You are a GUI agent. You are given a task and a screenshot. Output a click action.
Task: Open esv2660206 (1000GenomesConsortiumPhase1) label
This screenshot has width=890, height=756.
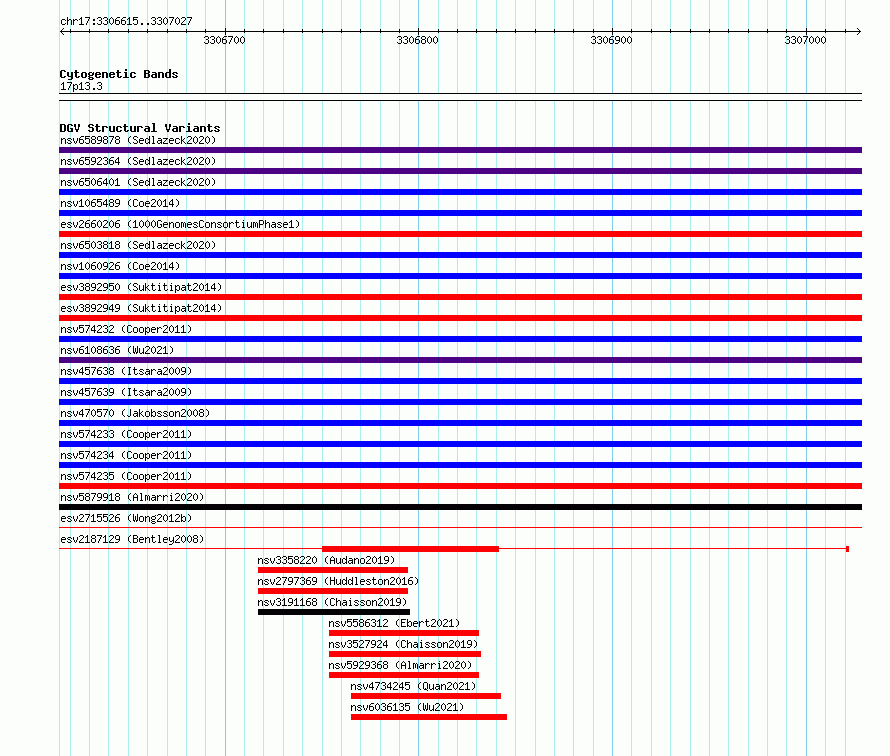[180, 224]
